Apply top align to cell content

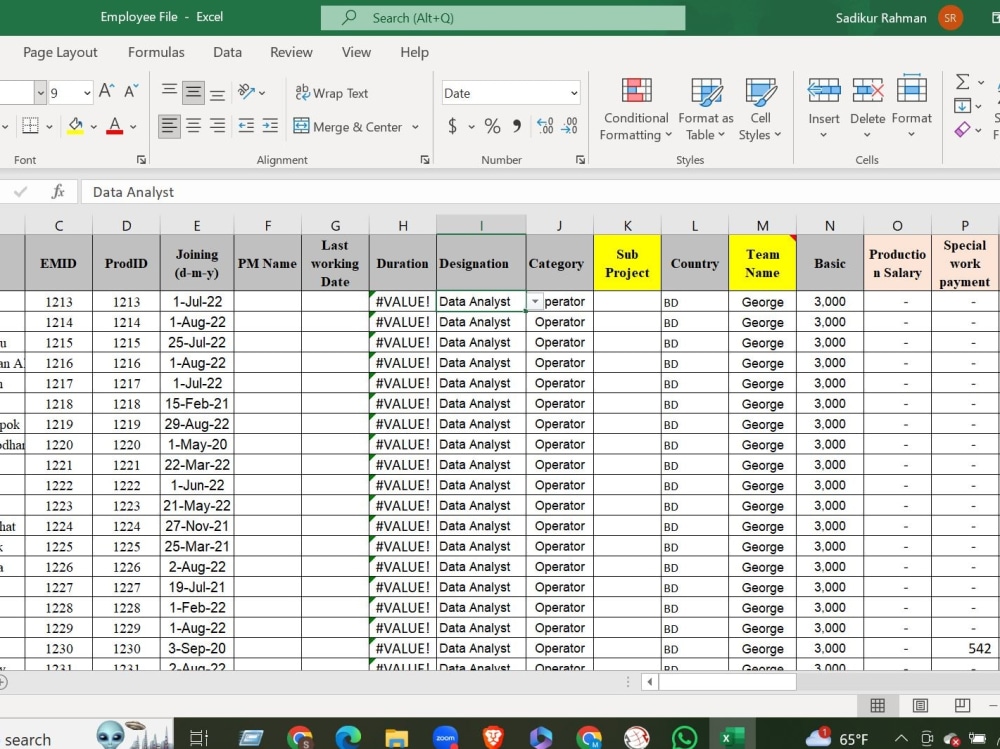pos(169,93)
